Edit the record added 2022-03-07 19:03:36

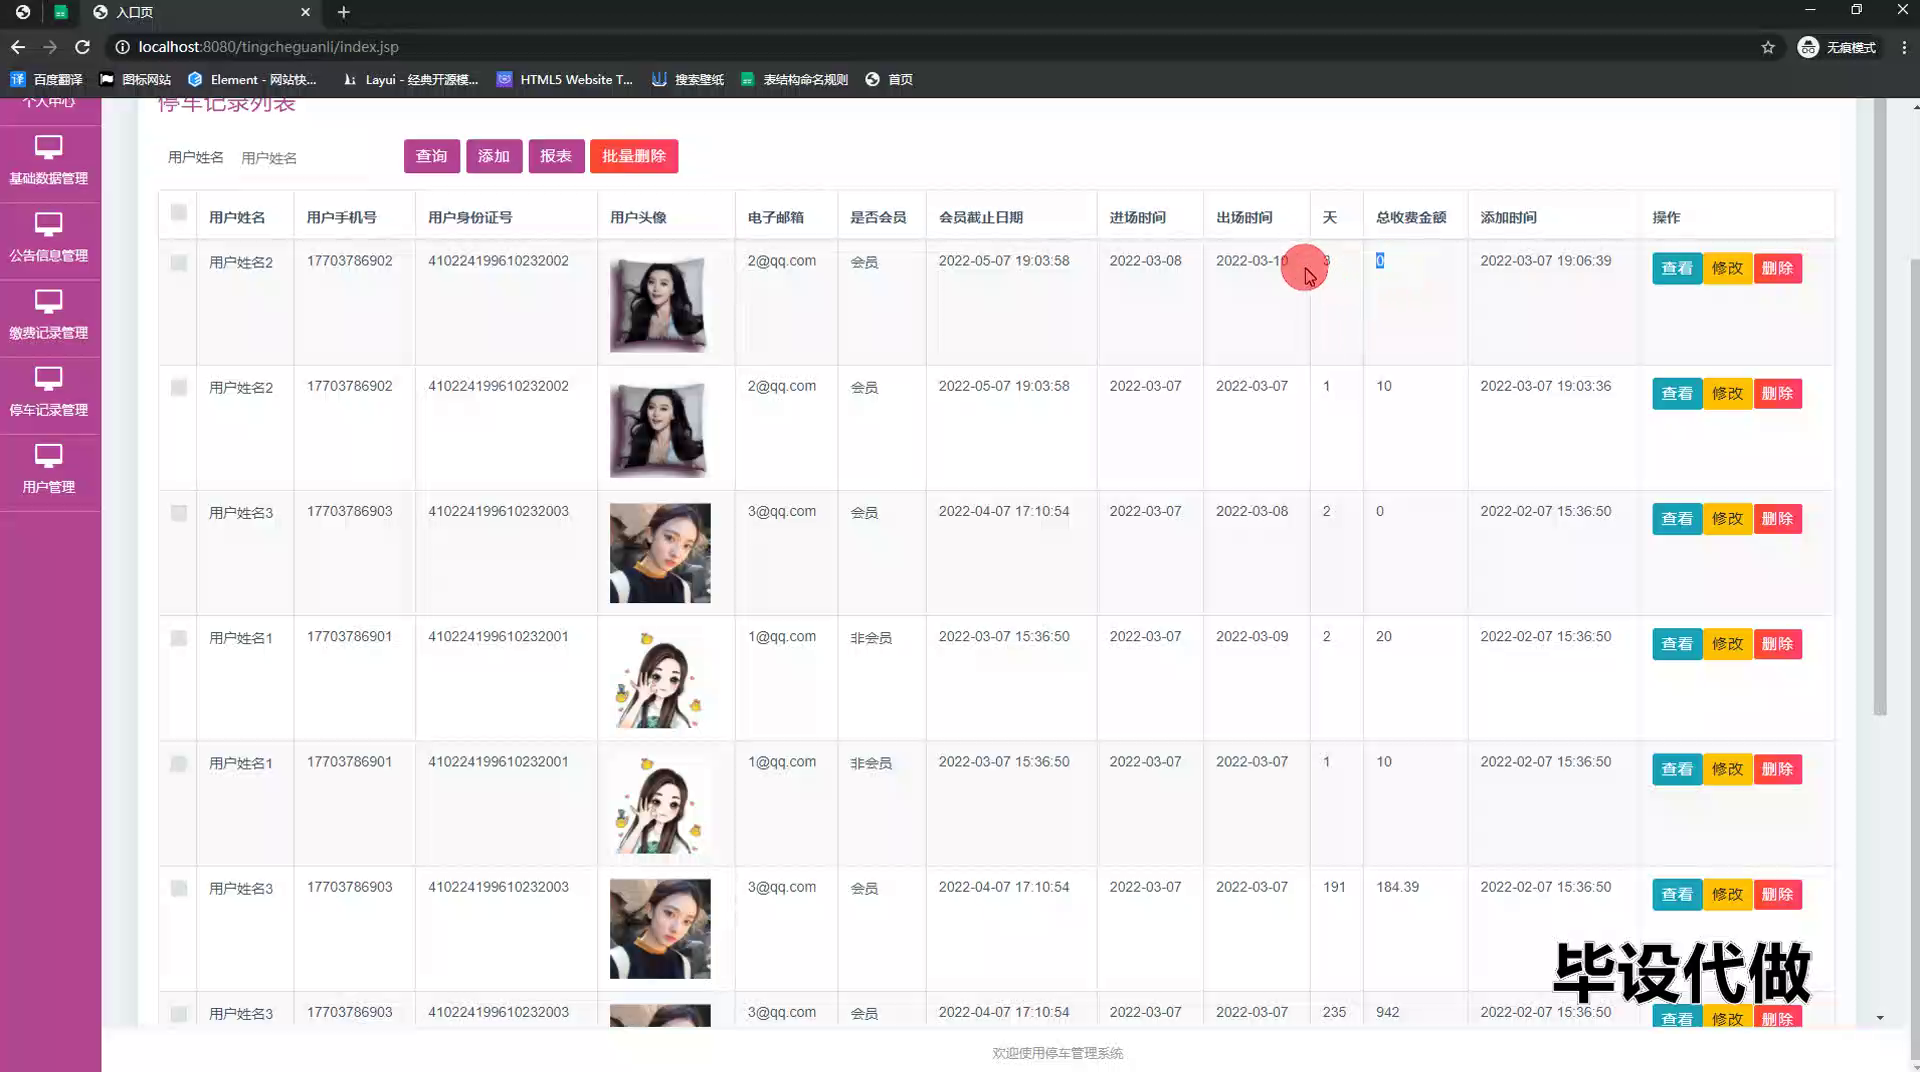(1727, 394)
